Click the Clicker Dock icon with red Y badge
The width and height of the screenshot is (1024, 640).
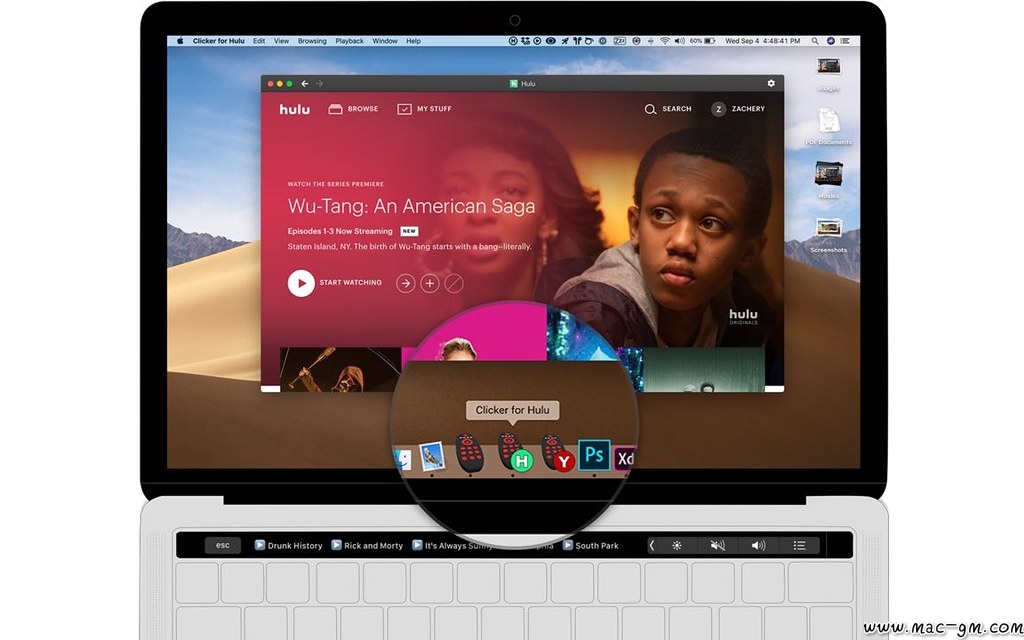(557, 453)
